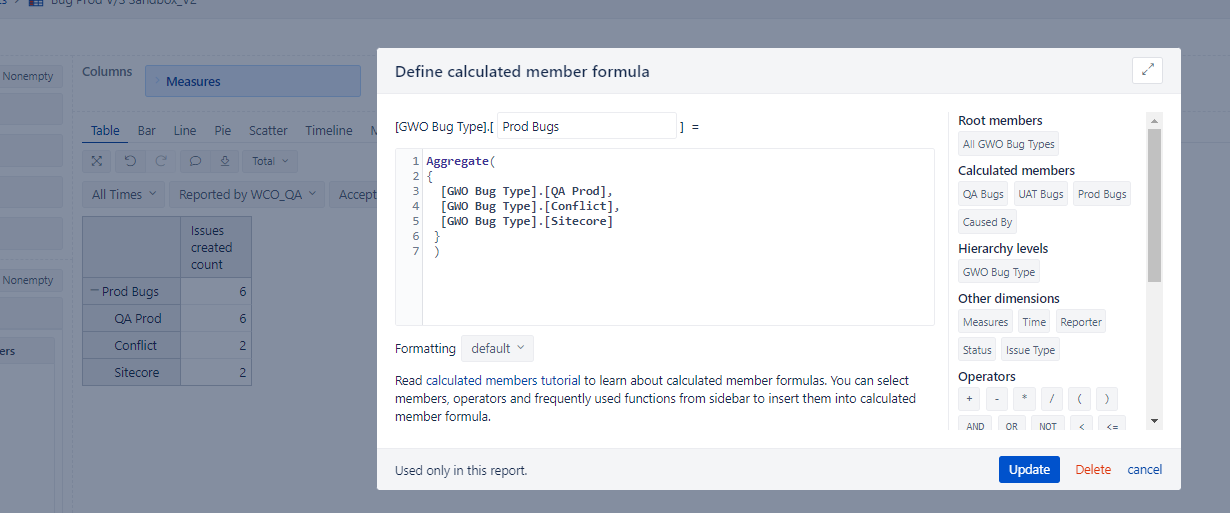Open the All Times page filter dropdown

(x=124, y=195)
